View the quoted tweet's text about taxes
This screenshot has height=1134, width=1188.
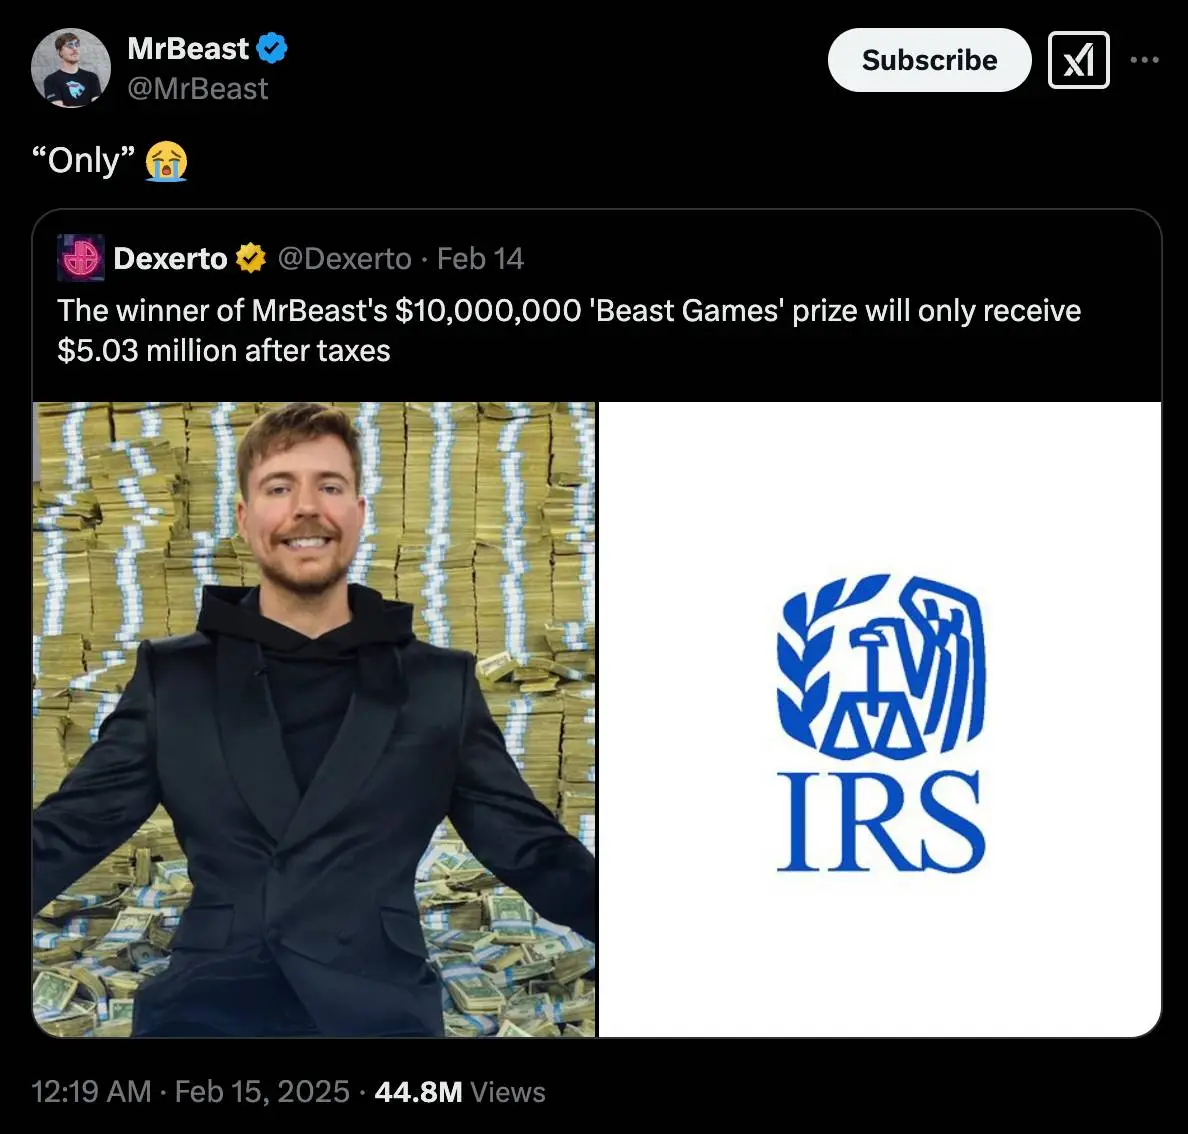click(x=568, y=330)
